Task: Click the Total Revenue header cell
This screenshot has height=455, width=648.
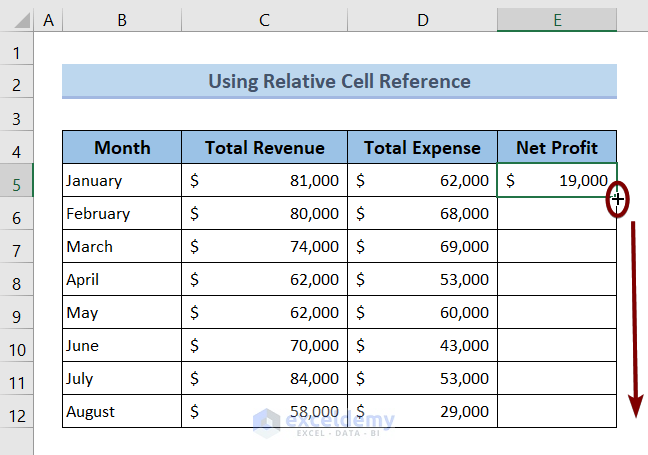Action: [x=264, y=148]
